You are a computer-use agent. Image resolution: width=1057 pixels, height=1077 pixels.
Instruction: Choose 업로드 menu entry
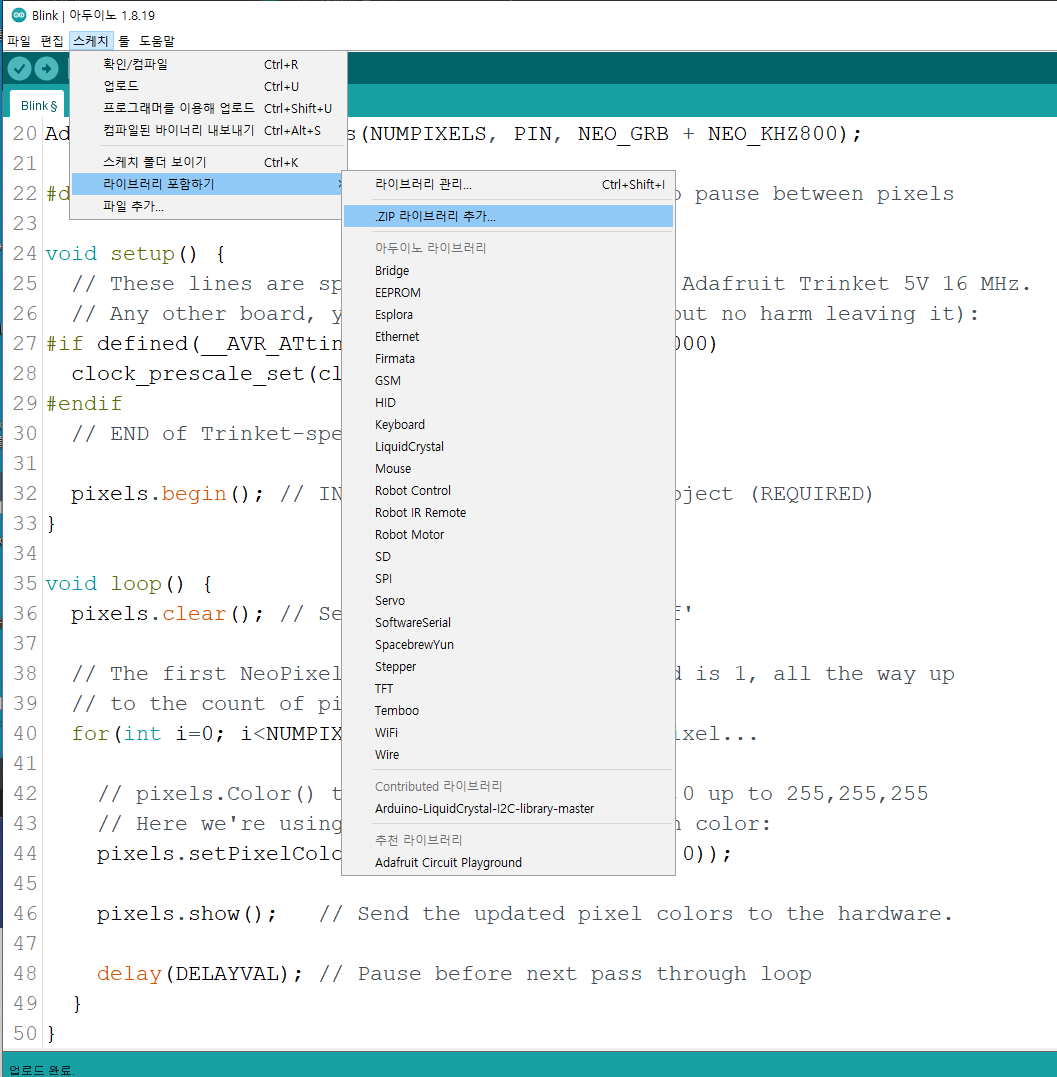click(x=208, y=87)
